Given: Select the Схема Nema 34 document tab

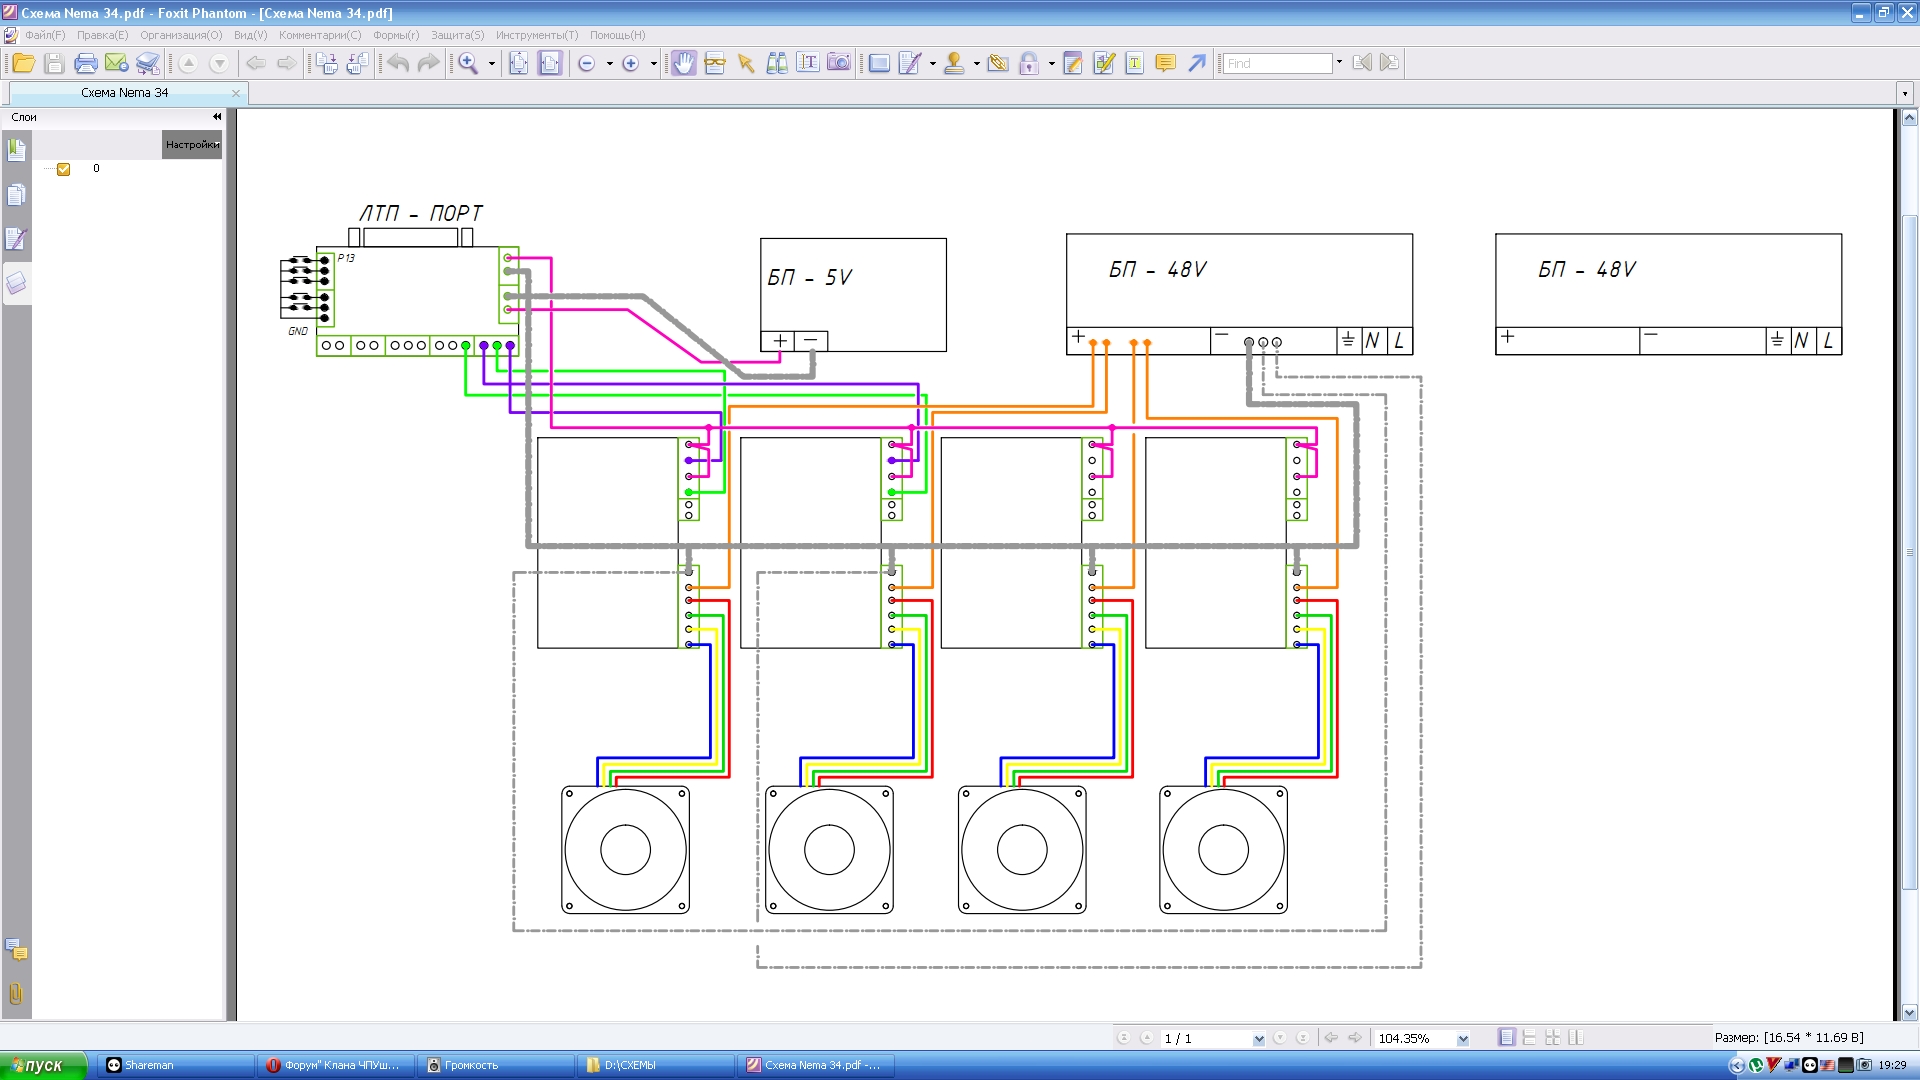Looking at the screenshot, I should (125, 93).
